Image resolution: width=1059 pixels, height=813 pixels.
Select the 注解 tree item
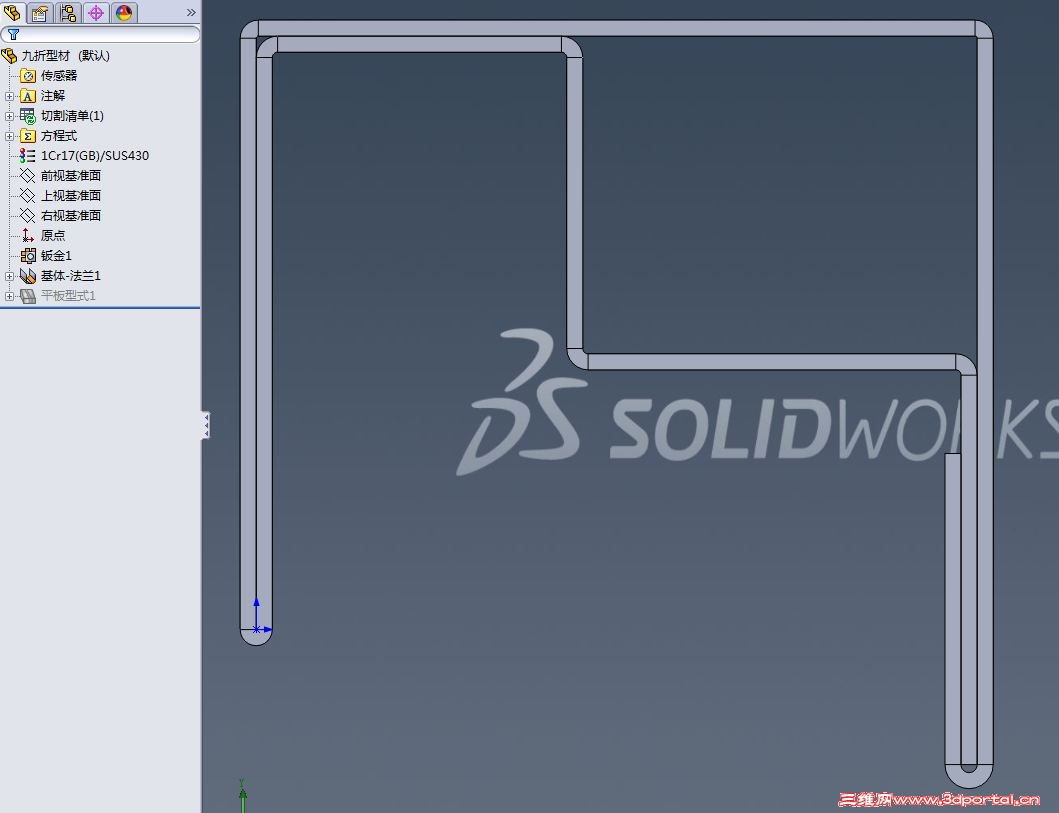click(53, 96)
